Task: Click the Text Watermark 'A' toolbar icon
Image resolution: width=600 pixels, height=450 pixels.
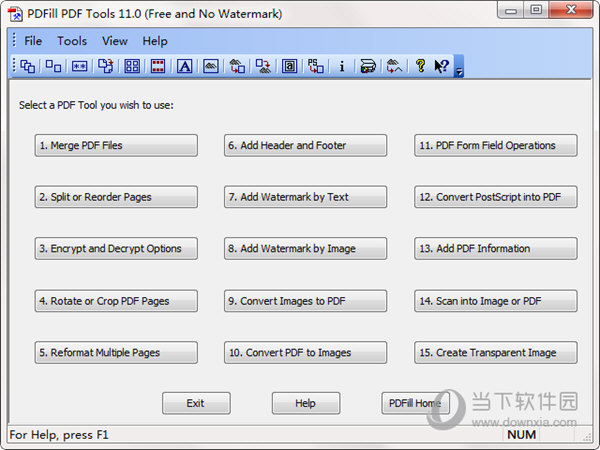Action: click(x=184, y=66)
